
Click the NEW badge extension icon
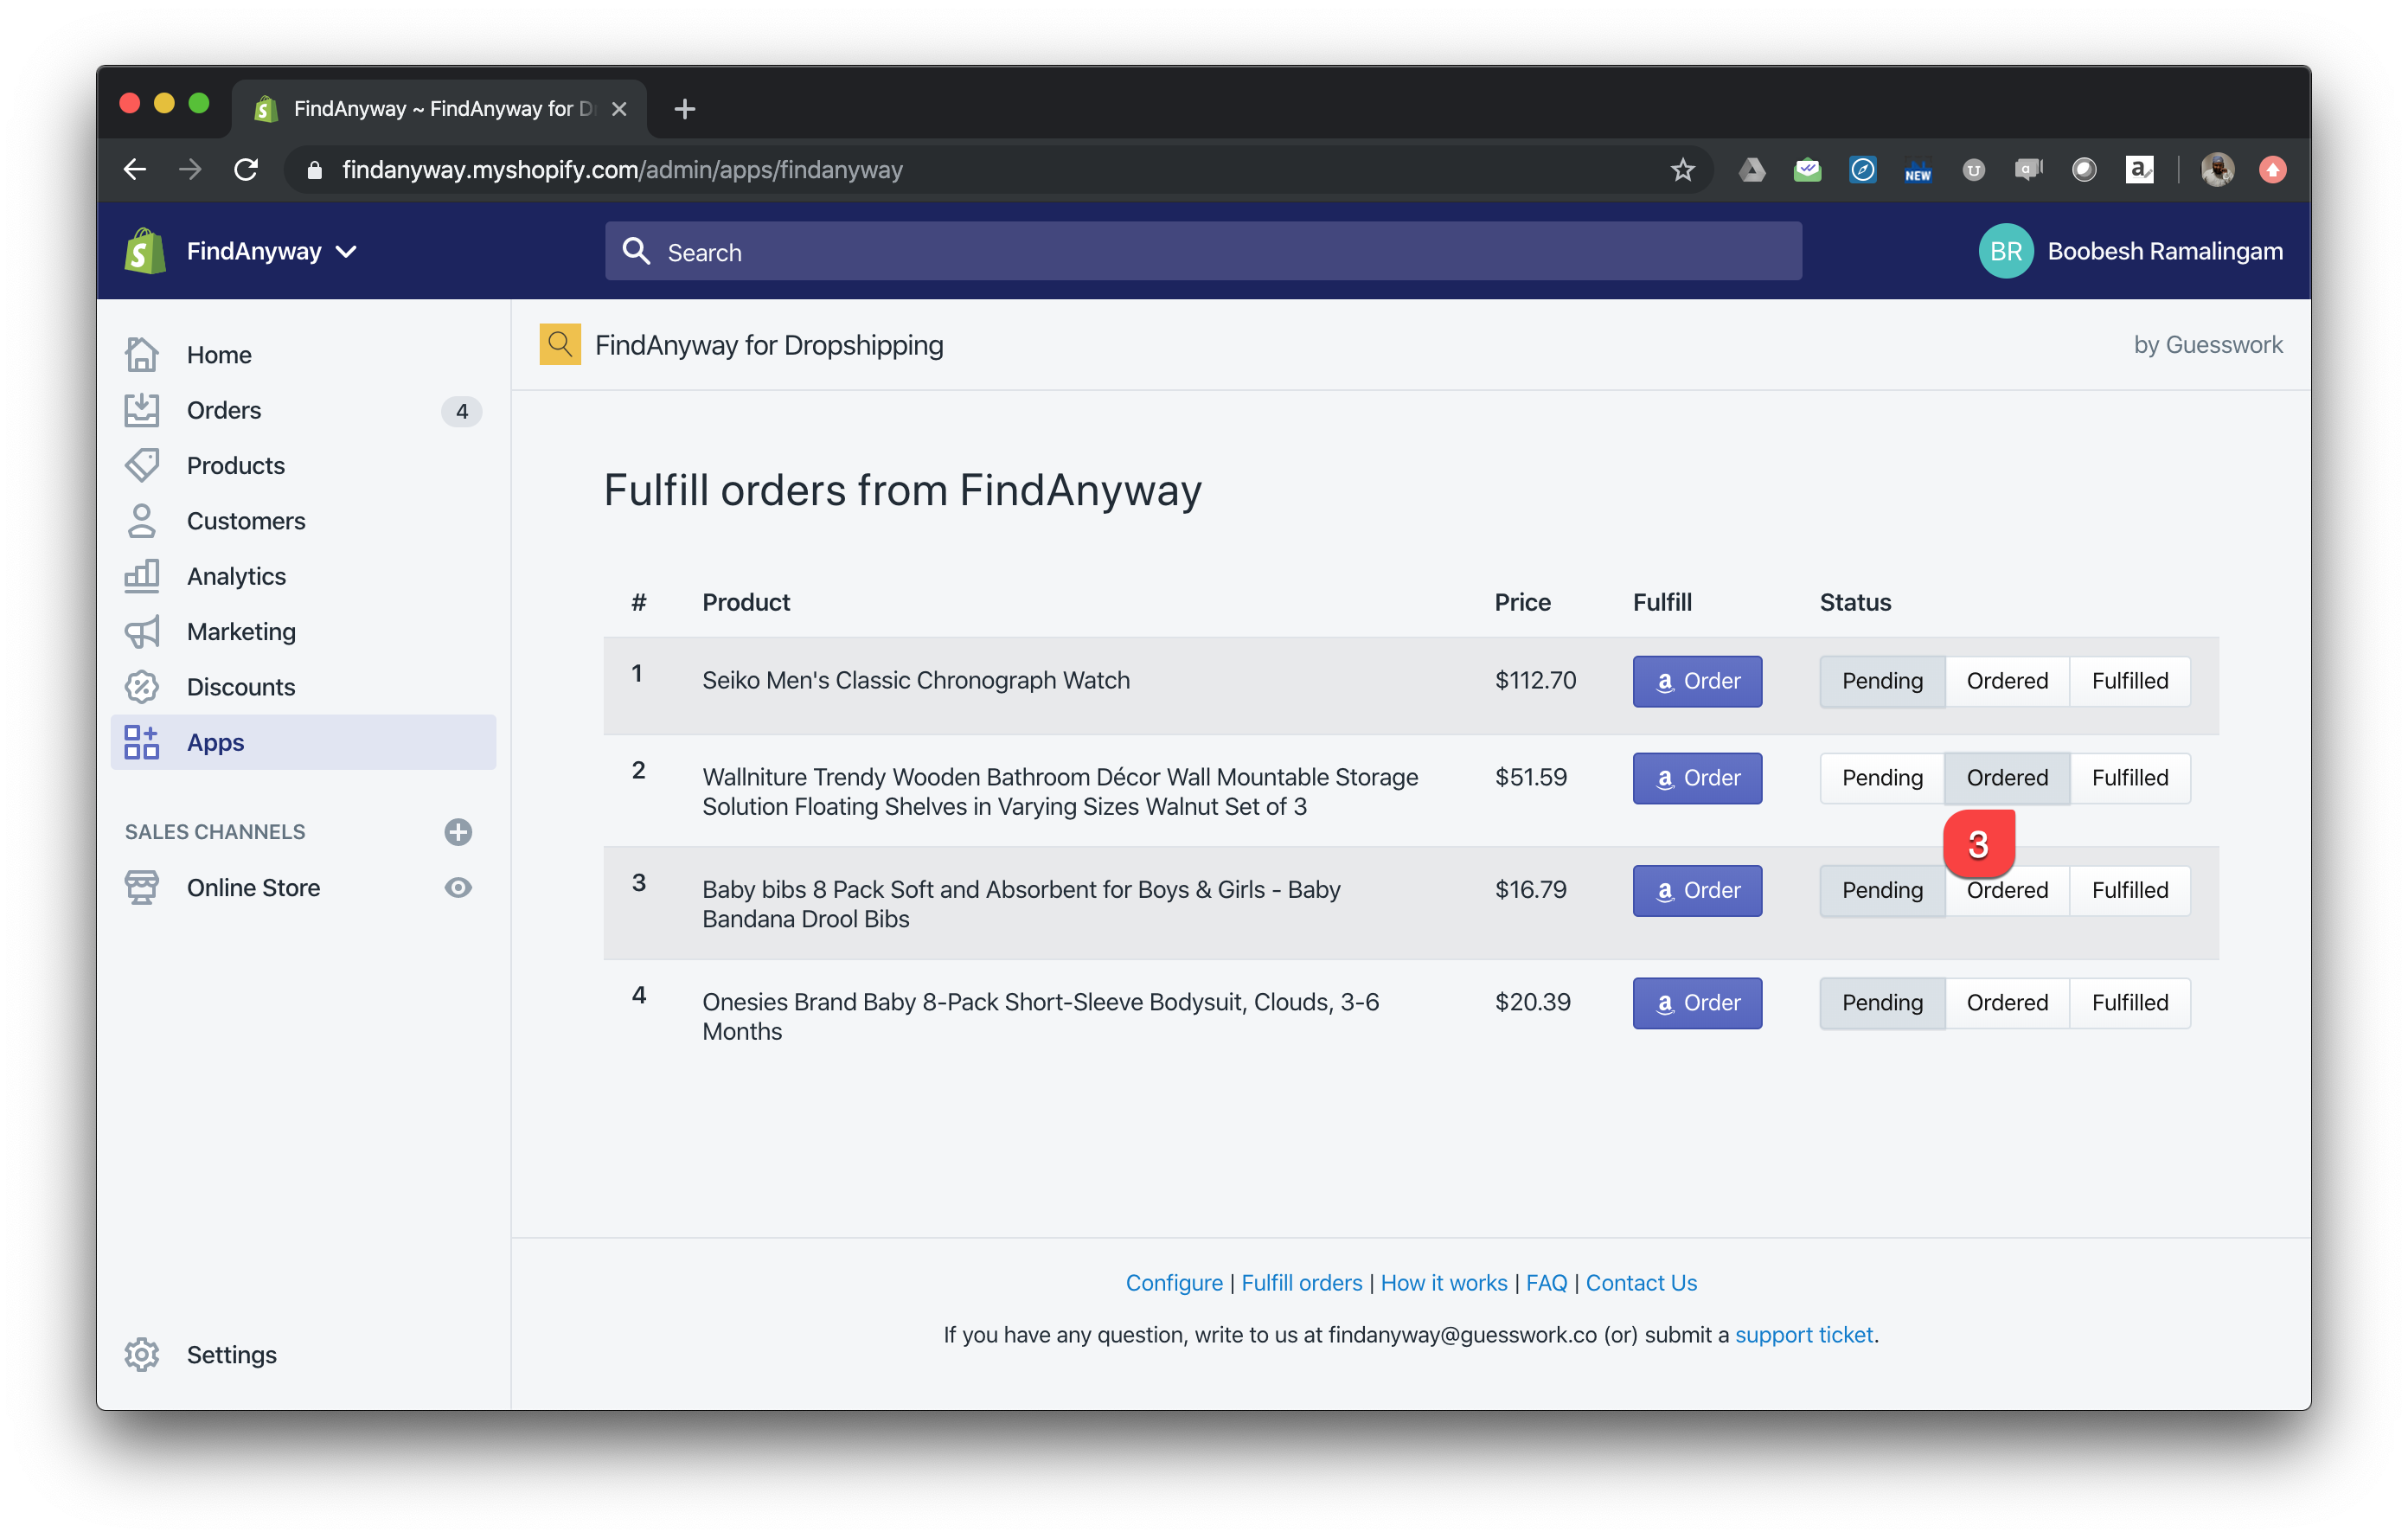pos(1917,171)
